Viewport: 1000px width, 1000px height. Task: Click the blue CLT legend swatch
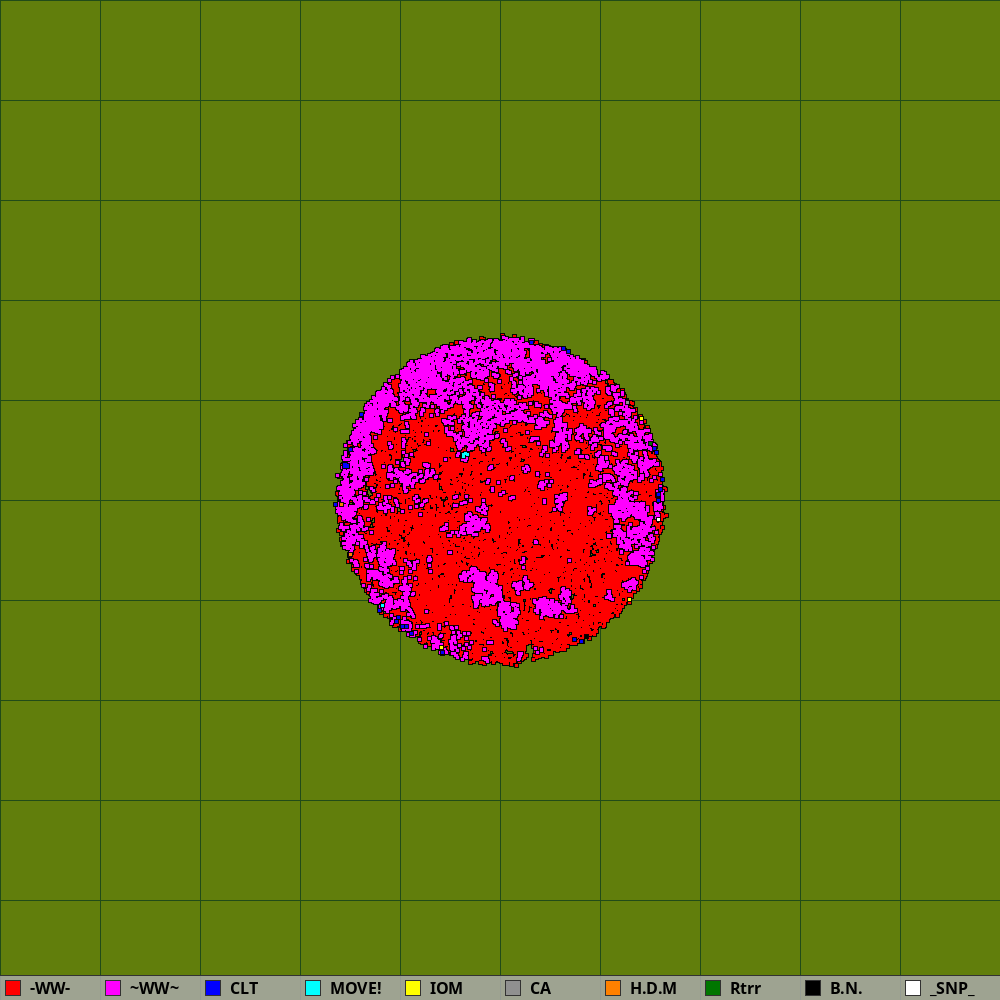coord(213,988)
